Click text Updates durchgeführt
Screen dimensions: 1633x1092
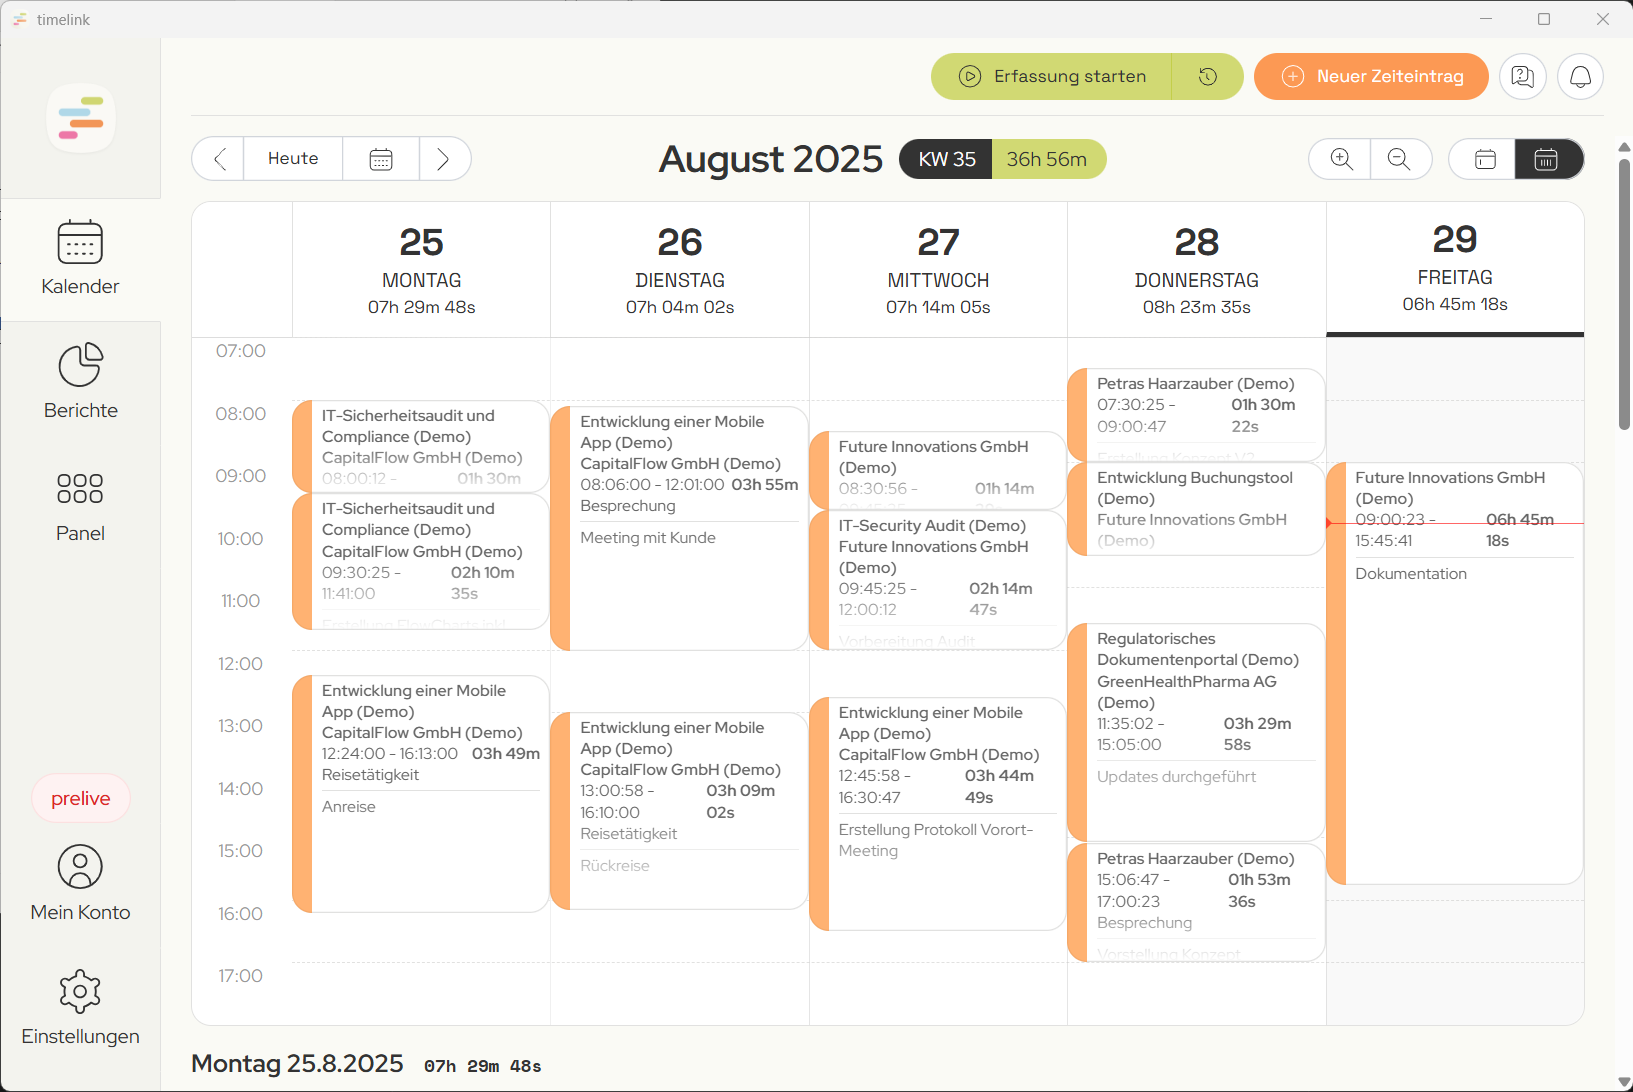pyautogui.click(x=1176, y=777)
